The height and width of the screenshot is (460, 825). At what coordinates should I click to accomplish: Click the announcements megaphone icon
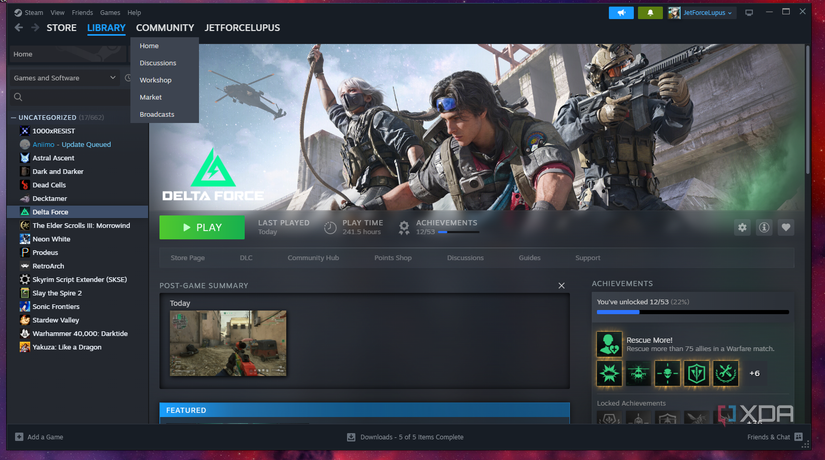coord(621,13)
